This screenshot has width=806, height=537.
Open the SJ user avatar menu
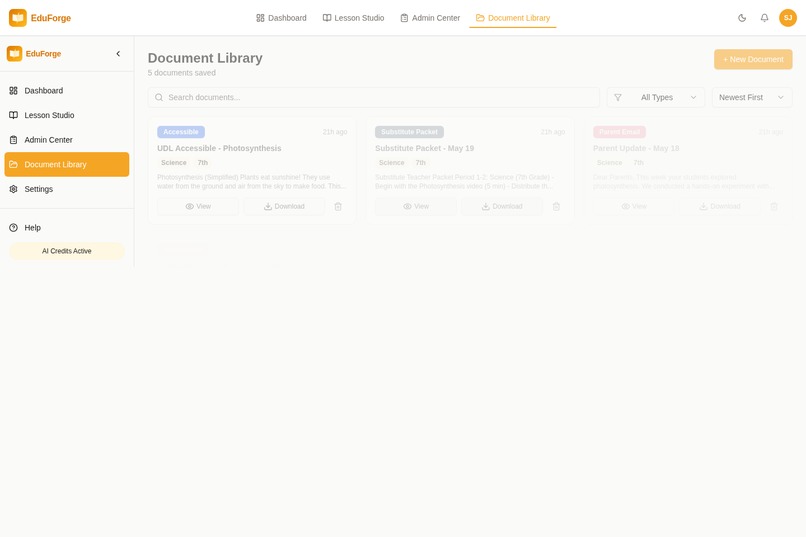point(787,18)
